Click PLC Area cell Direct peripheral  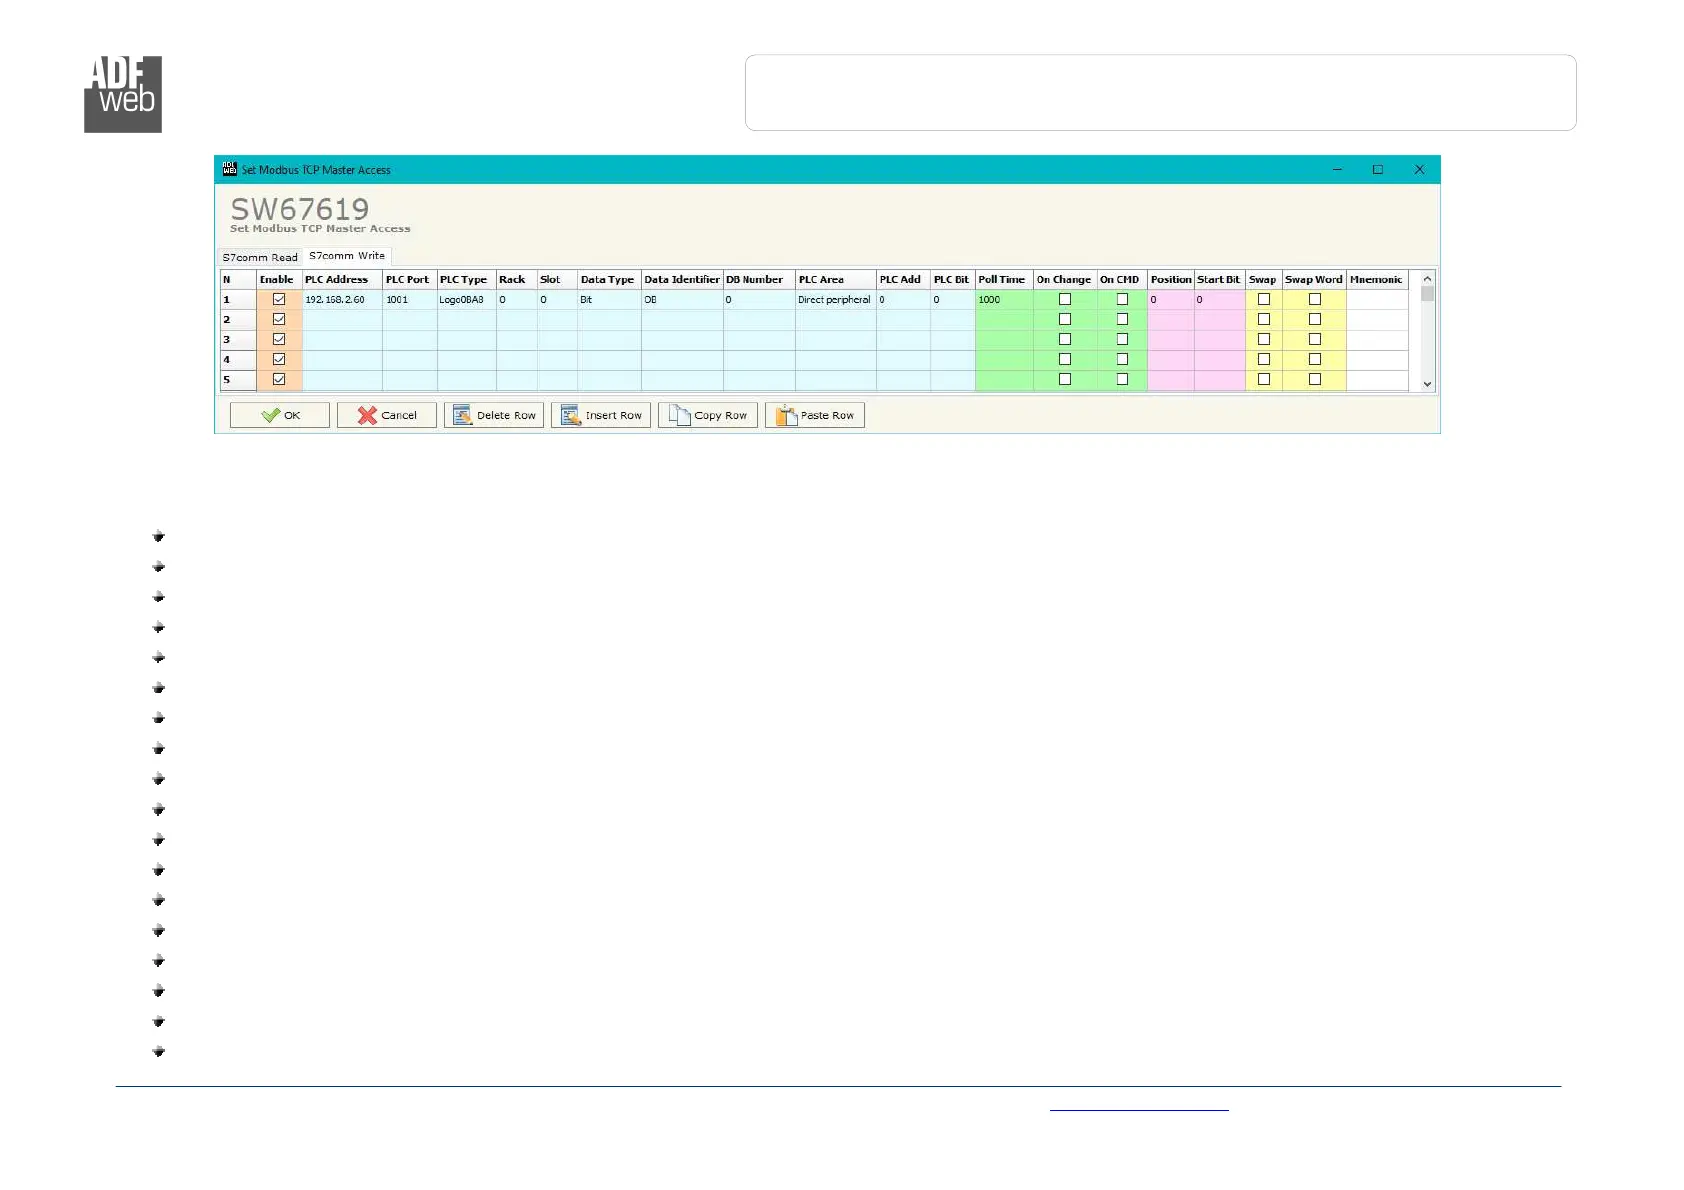[836, 300]
